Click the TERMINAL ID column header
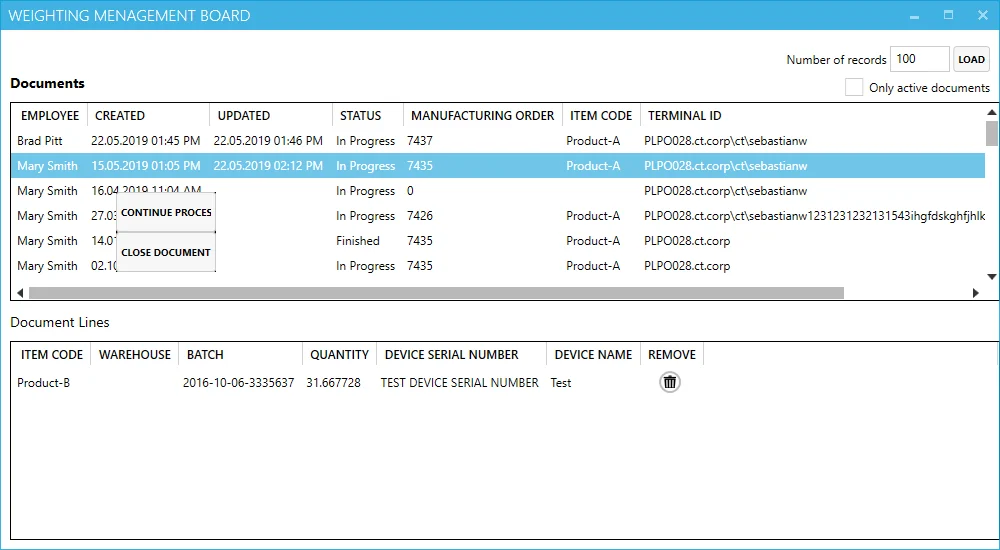Image resolution: width=1000 pixels, height=550 pixels. click(x=685, y=115)
